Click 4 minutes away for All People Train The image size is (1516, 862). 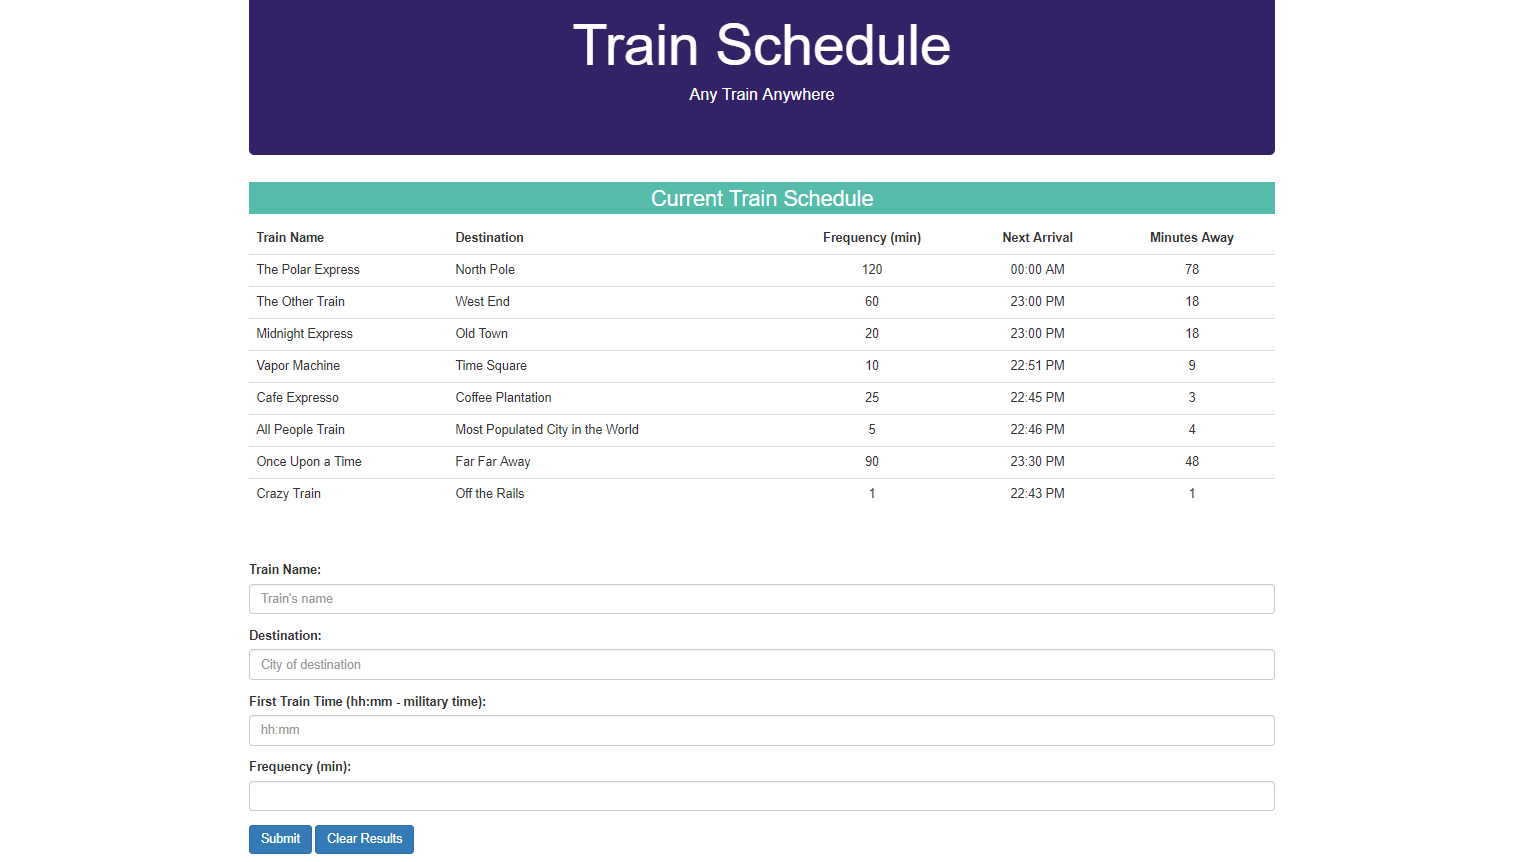[1192, 430]
